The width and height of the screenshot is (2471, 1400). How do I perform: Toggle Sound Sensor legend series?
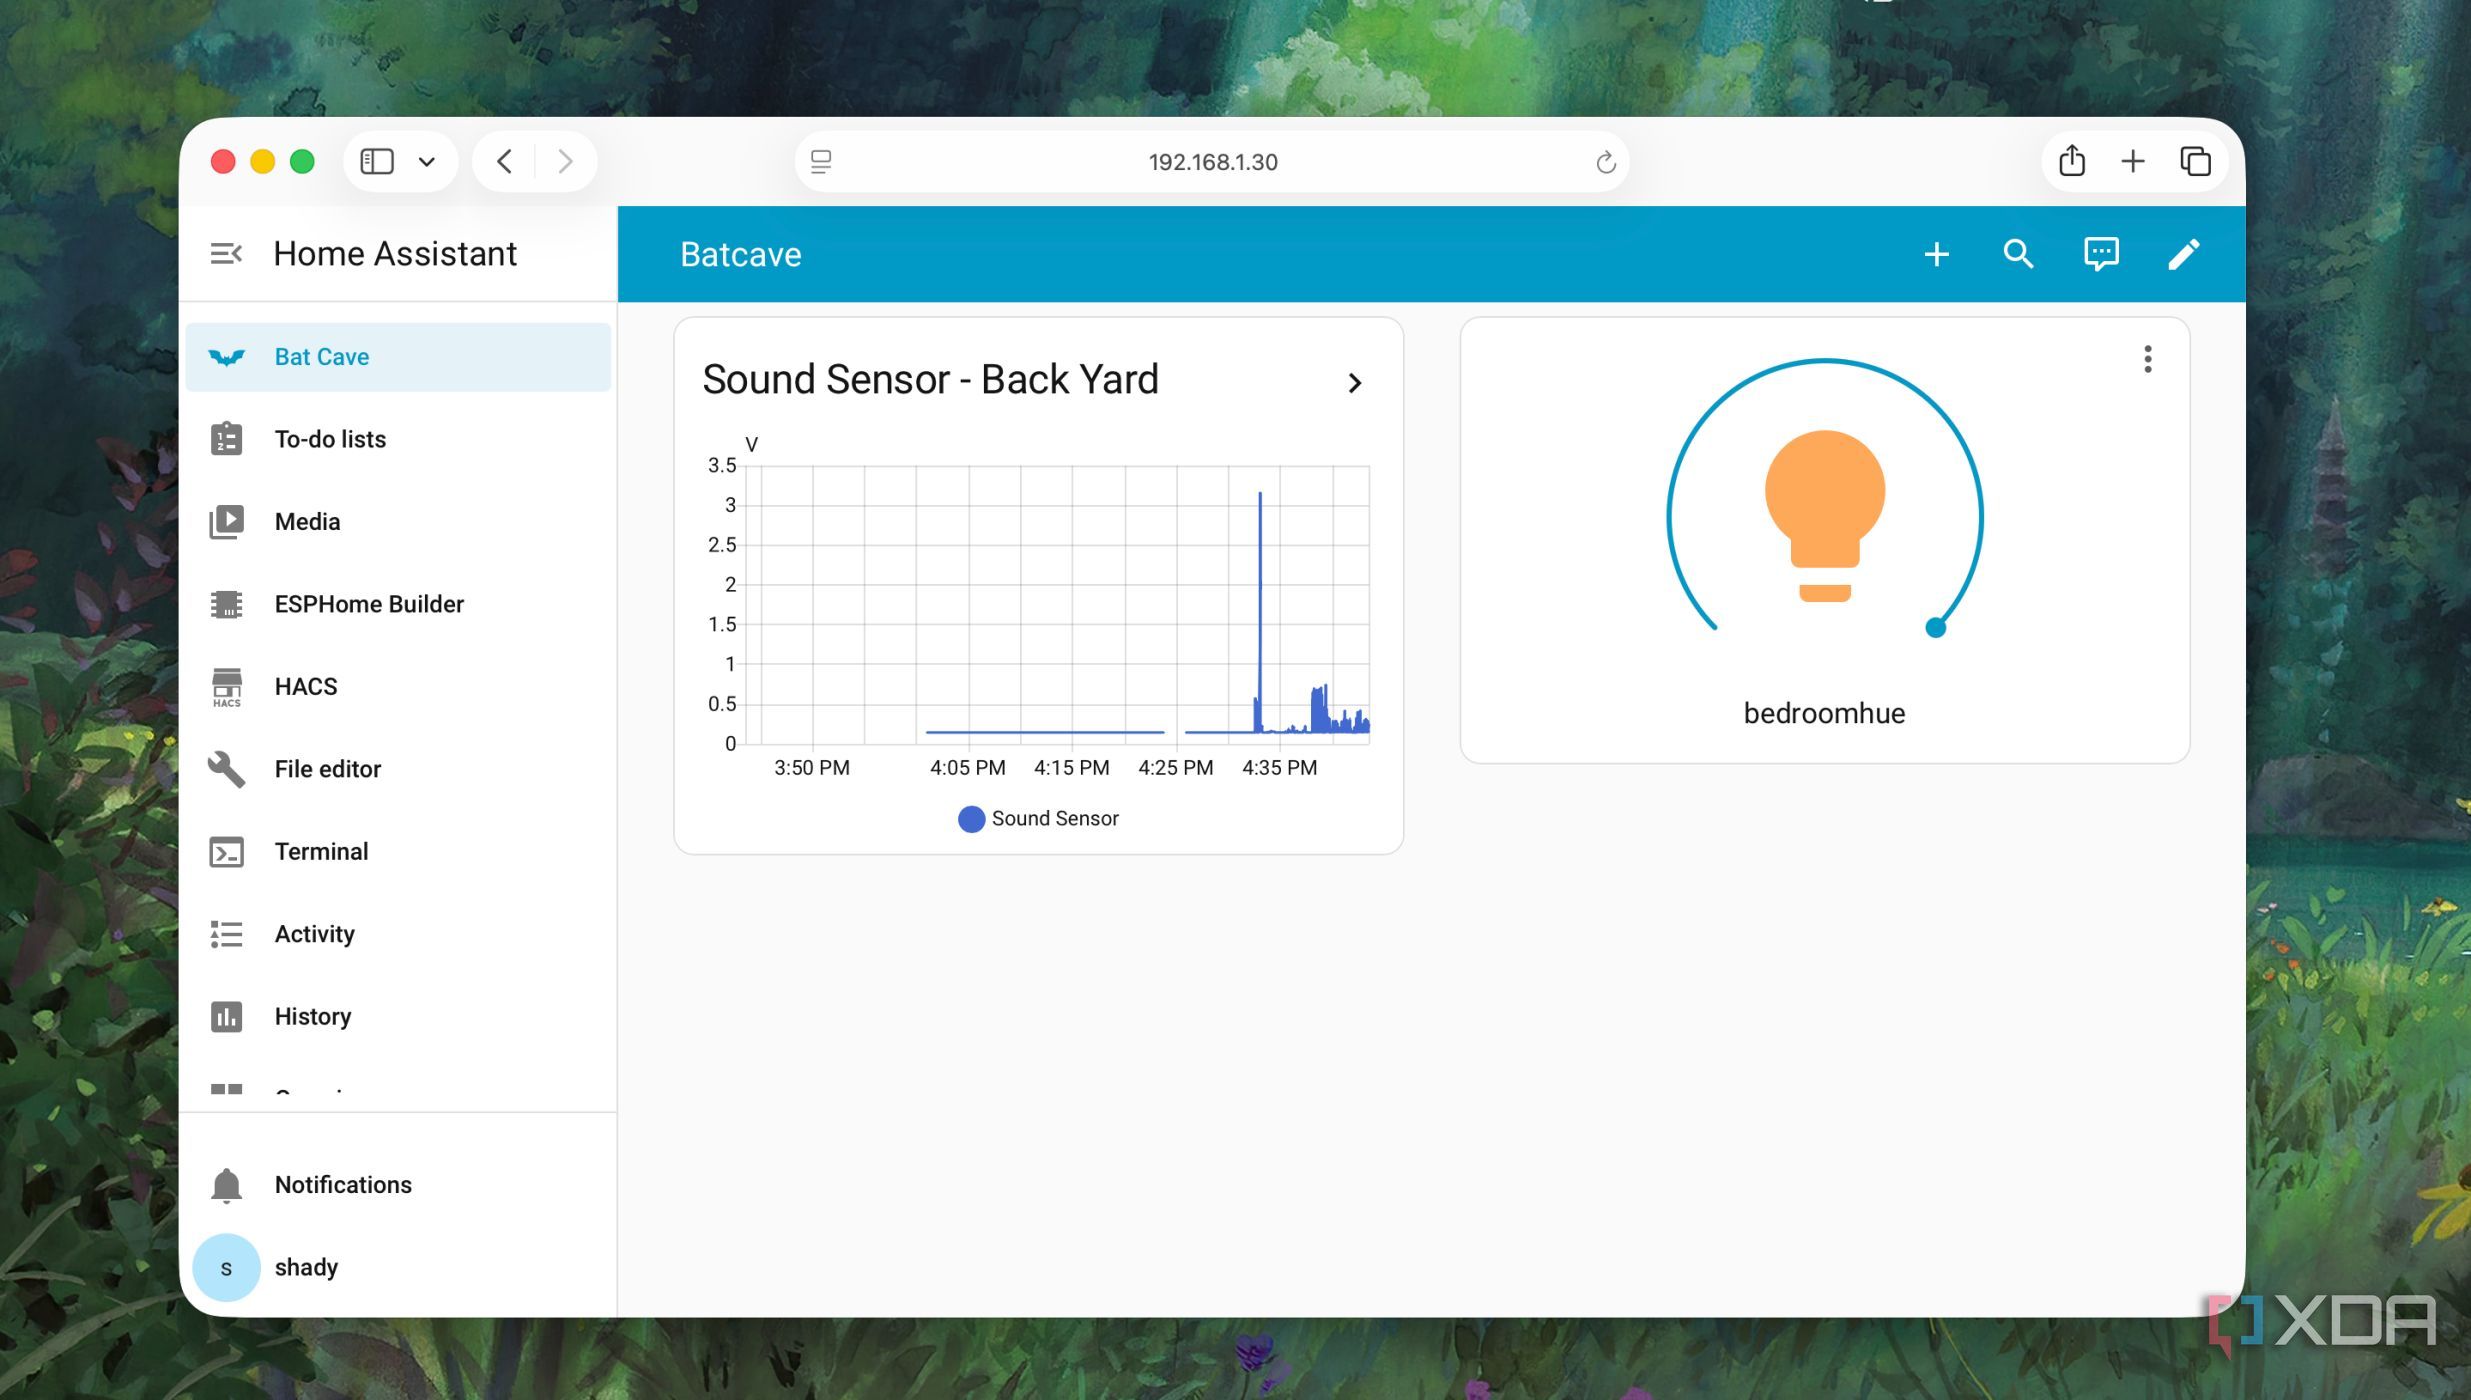(x=1038, y=819)
